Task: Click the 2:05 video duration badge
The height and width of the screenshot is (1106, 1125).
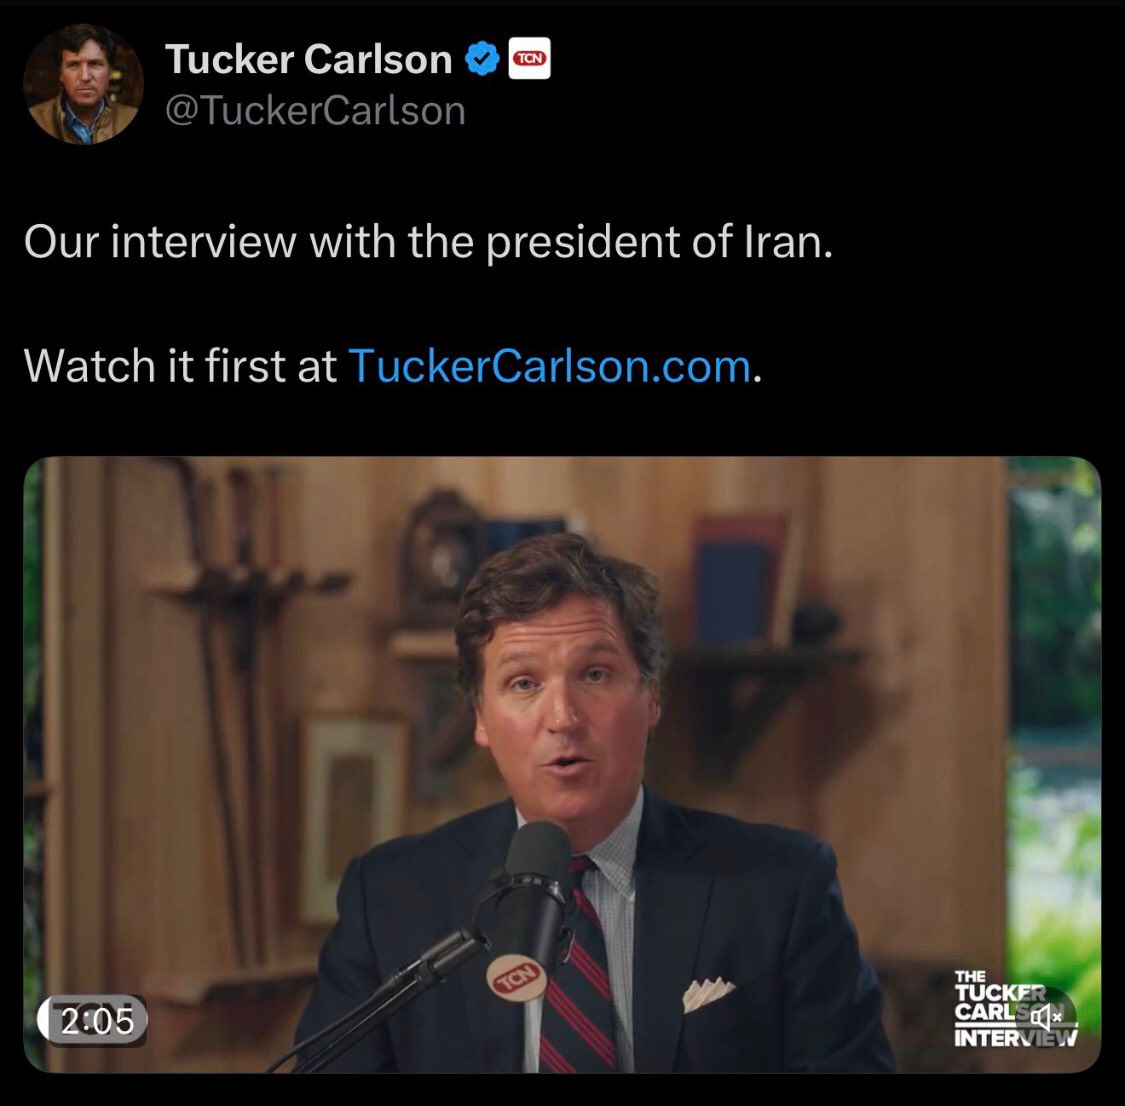Action: 93,1021
